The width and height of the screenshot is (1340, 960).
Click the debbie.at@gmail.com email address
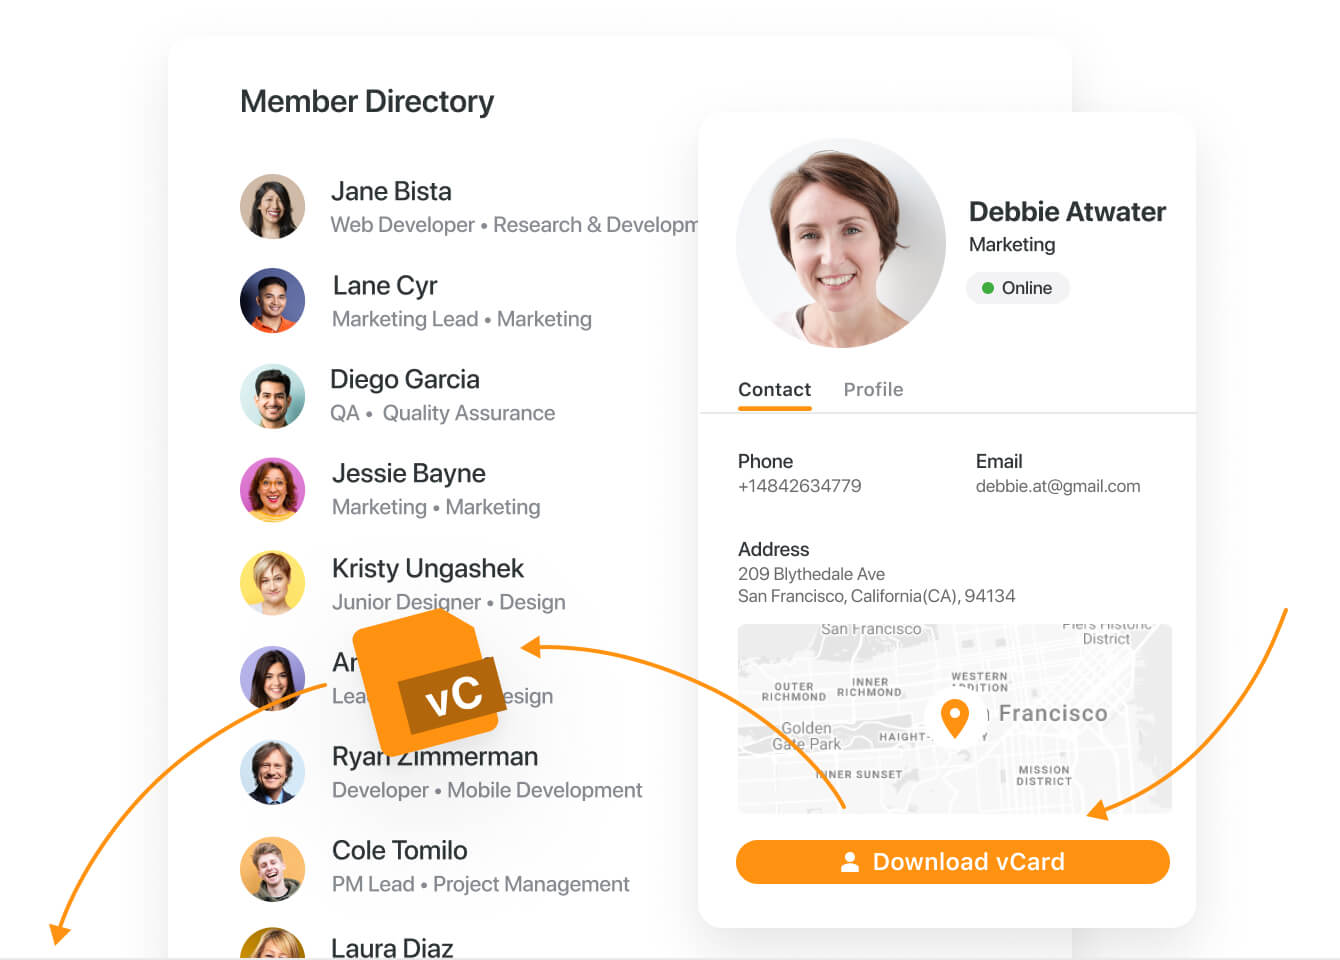click(1058, 486)
